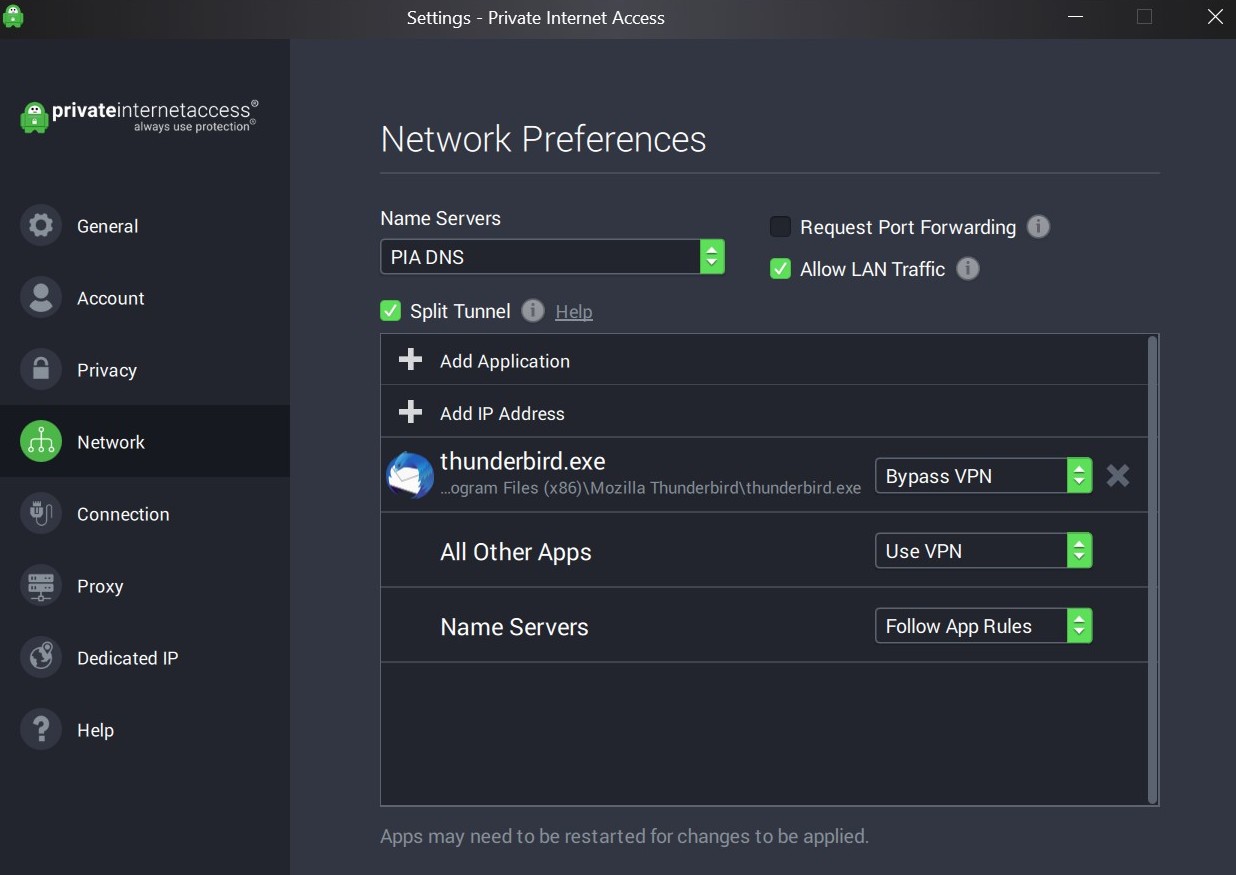
Task: Open the Split Tunnel Help link
Action: pyautogui.click(x=574, y=312)
